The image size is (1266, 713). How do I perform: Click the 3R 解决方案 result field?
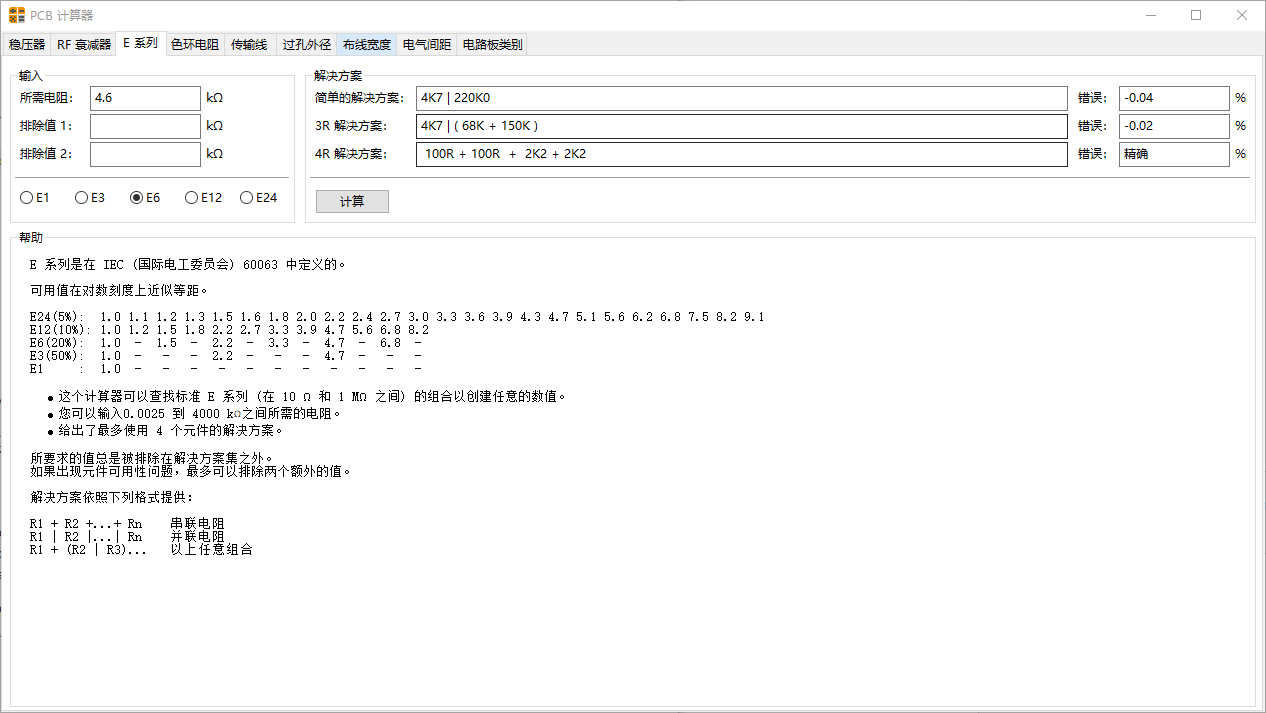click(741, 126)
